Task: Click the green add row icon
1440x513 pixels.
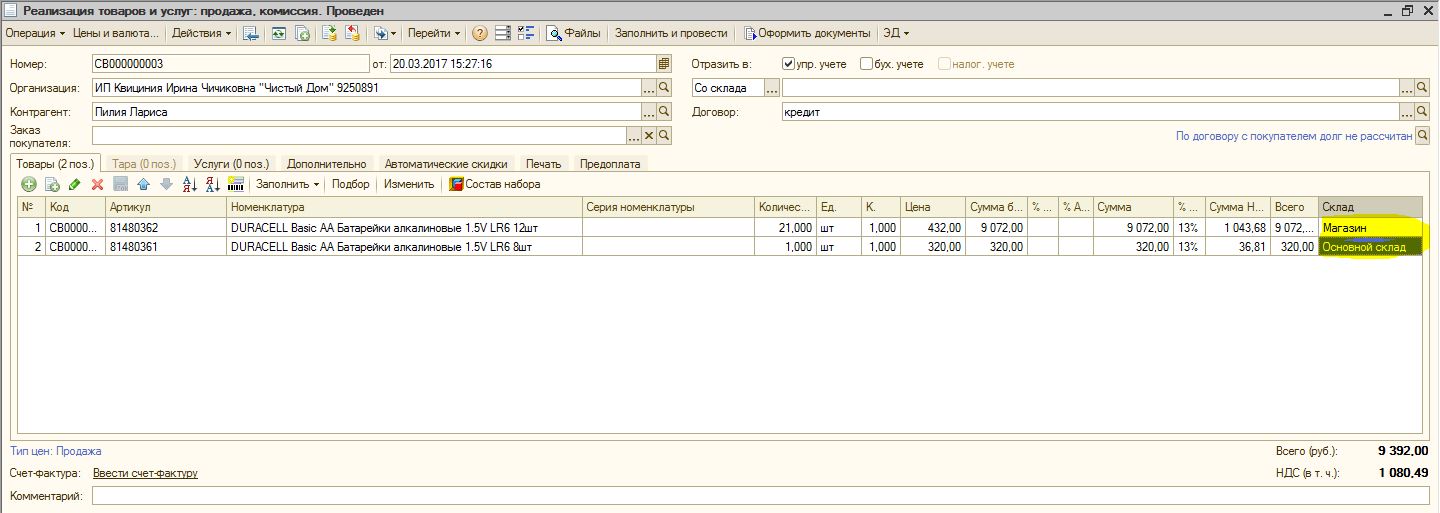Action: tap(28, 184)
